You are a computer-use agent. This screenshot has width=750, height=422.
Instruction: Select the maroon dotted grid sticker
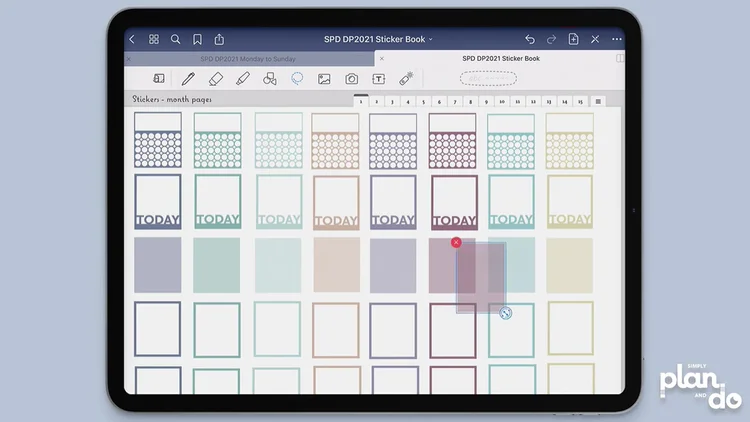[452, 141]
